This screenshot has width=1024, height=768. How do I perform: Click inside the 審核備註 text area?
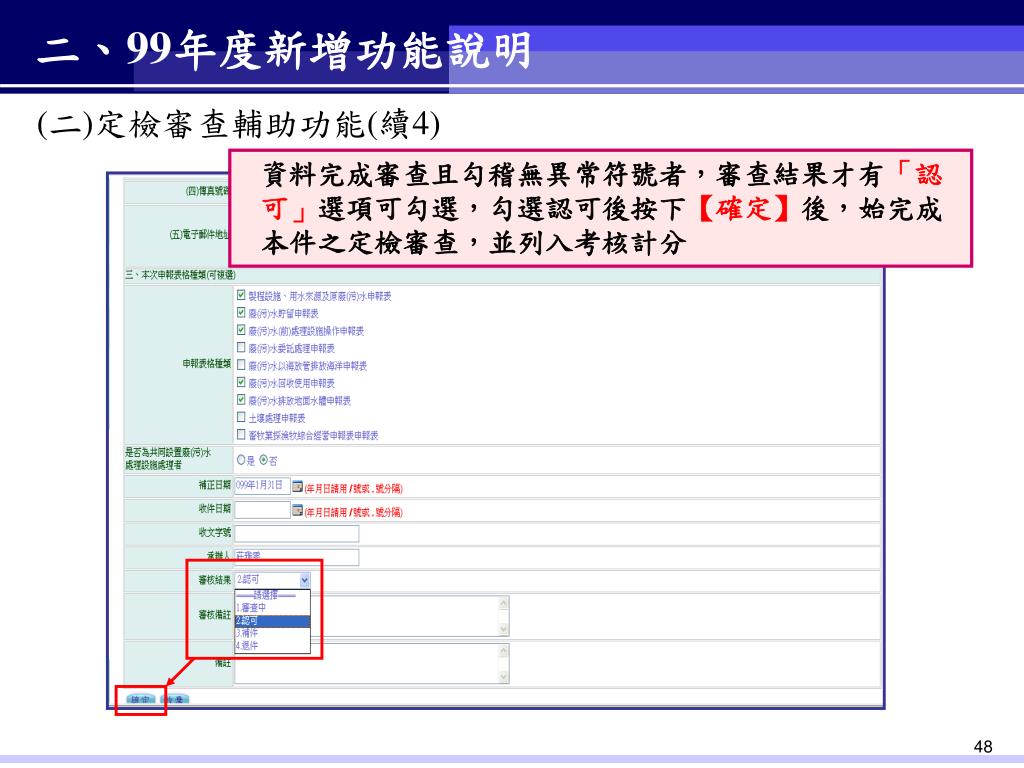click(x=372, y=615)
